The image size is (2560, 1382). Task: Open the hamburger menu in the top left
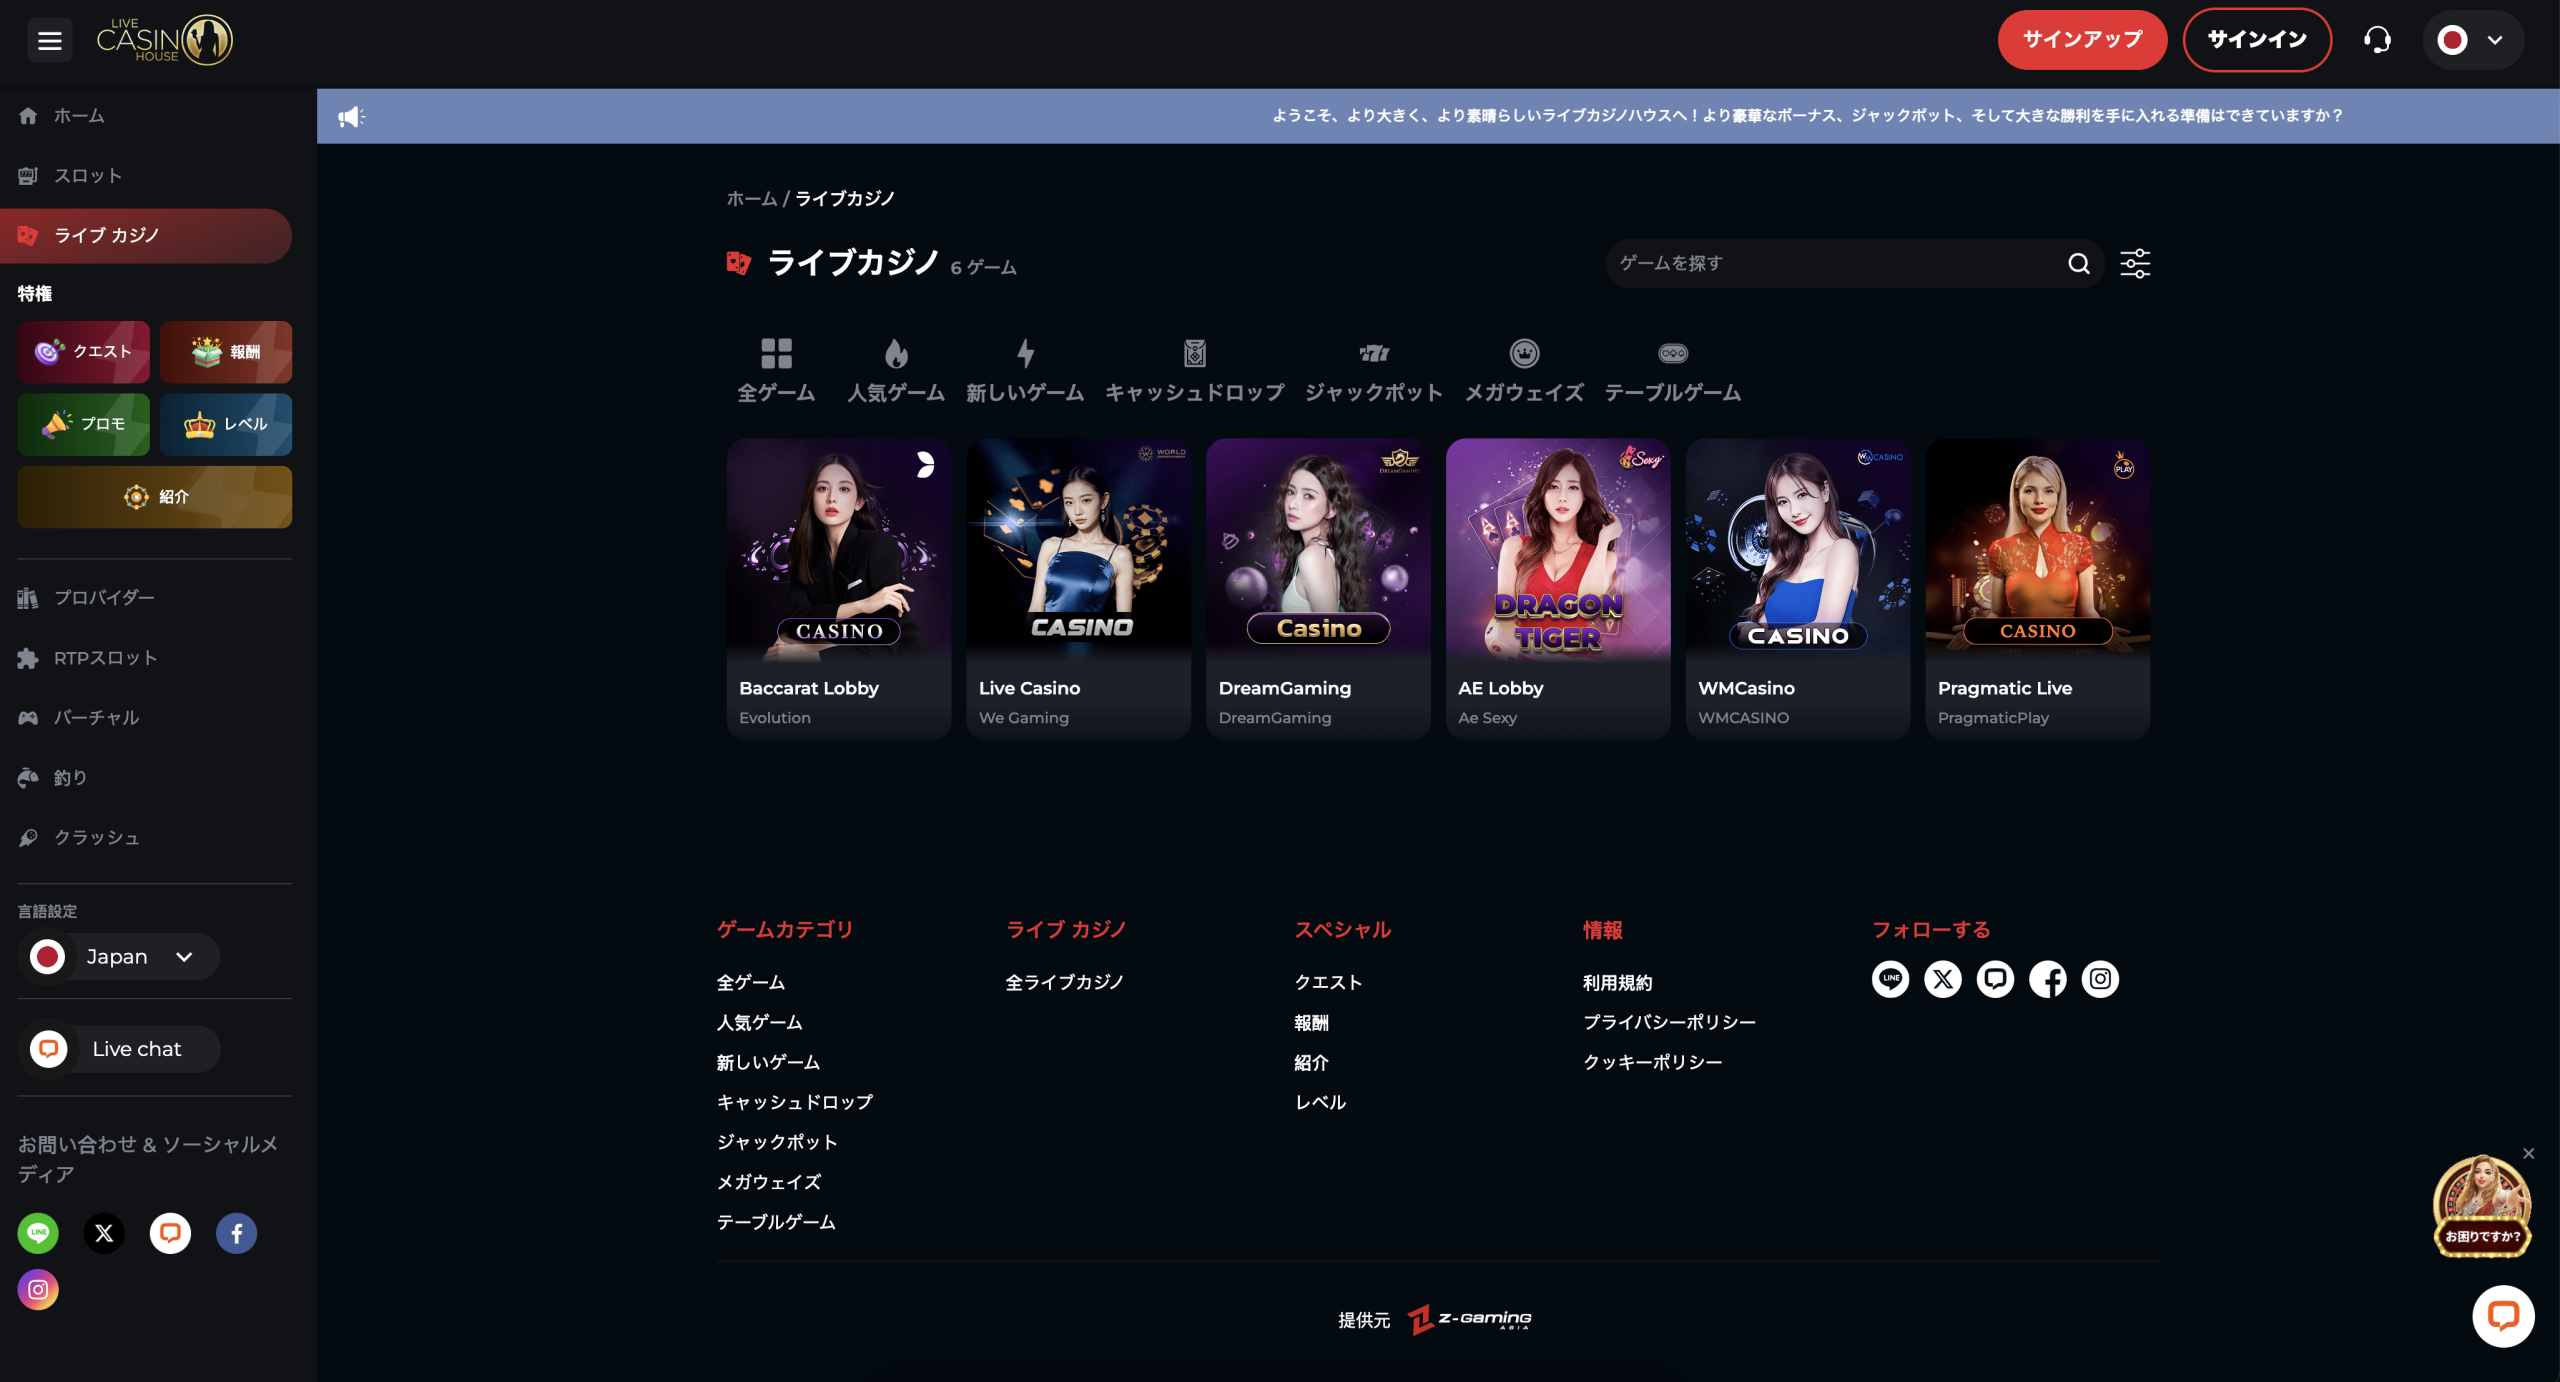coord(49,39)
